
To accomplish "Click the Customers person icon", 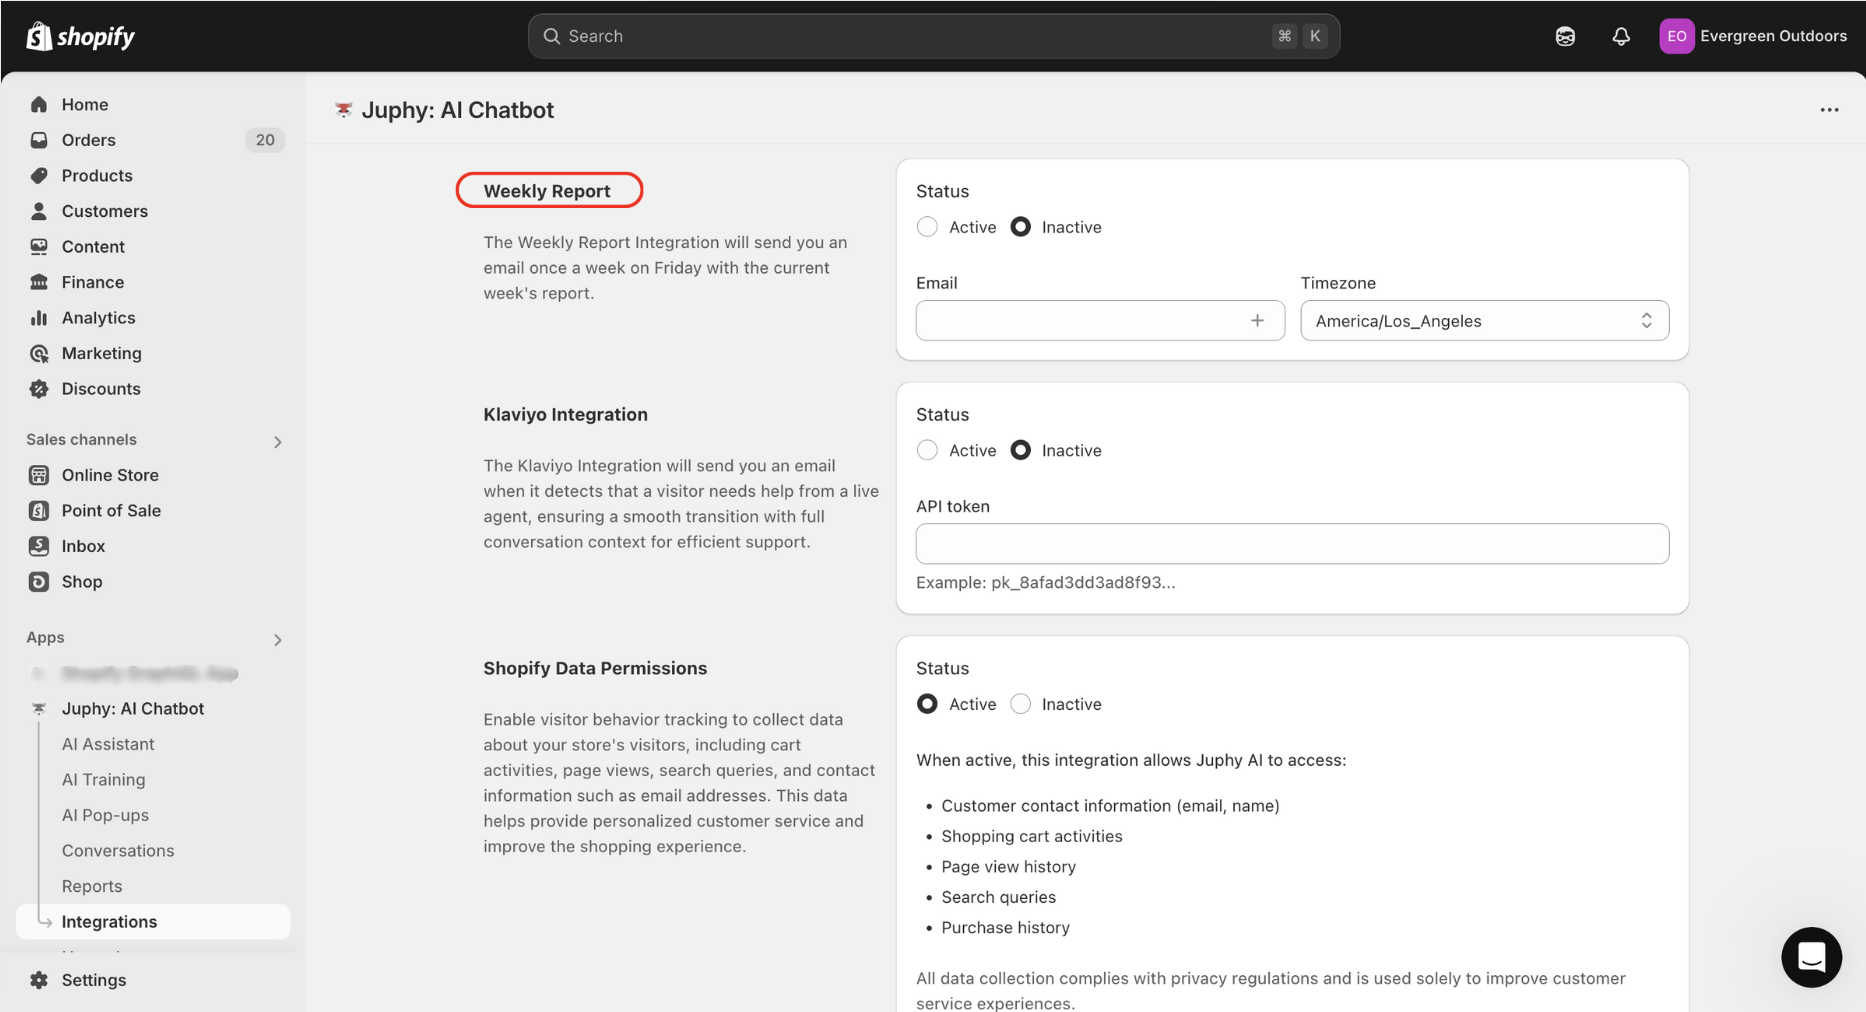I will coord(39,211).
